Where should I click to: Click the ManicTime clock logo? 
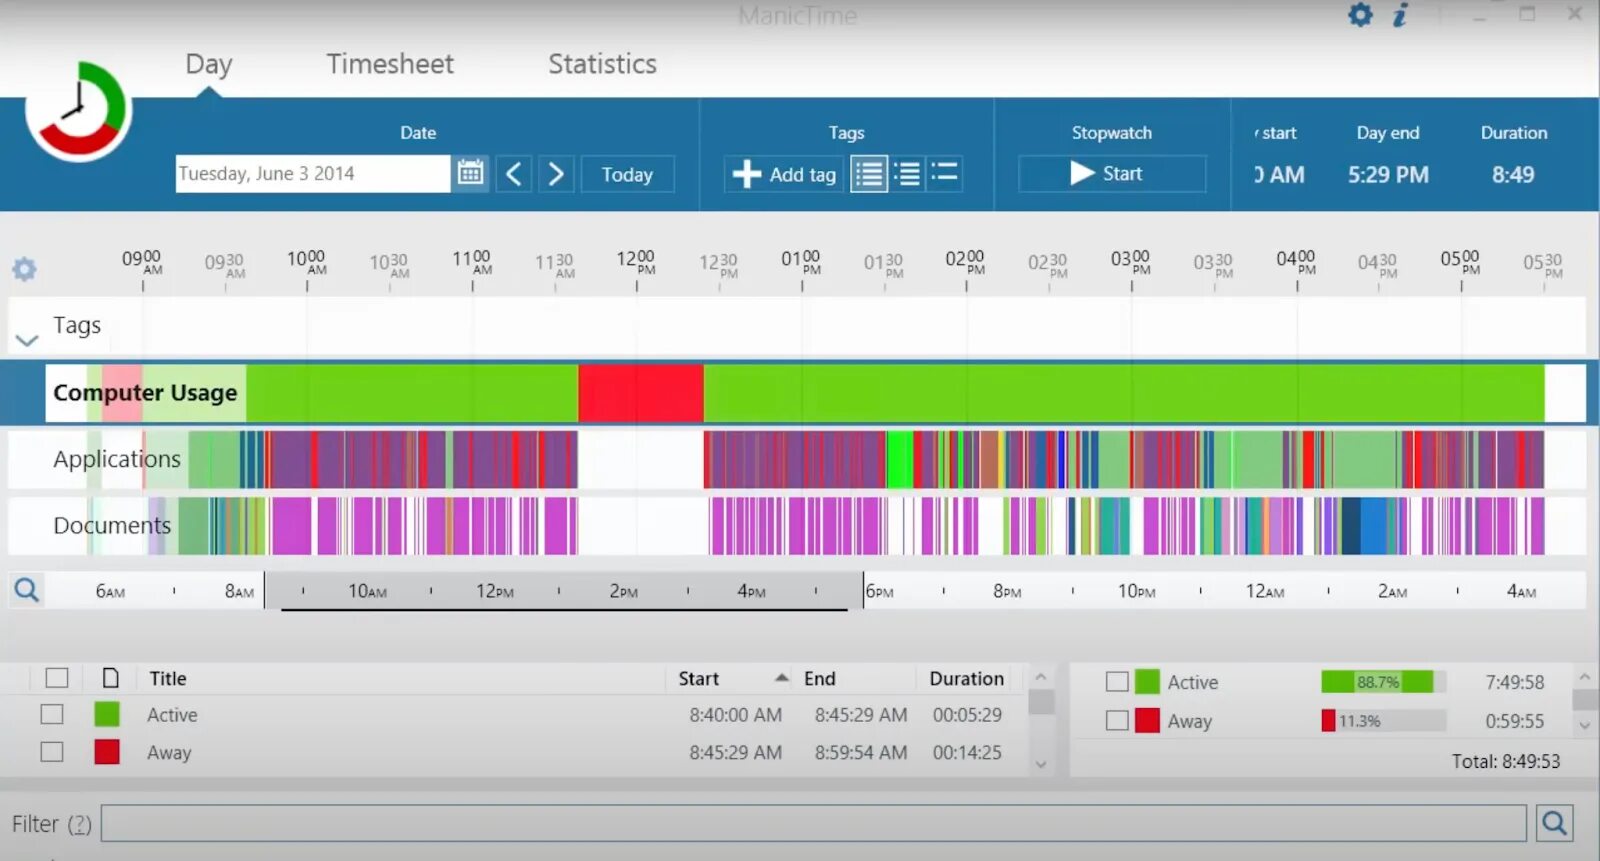pos(78,110)
